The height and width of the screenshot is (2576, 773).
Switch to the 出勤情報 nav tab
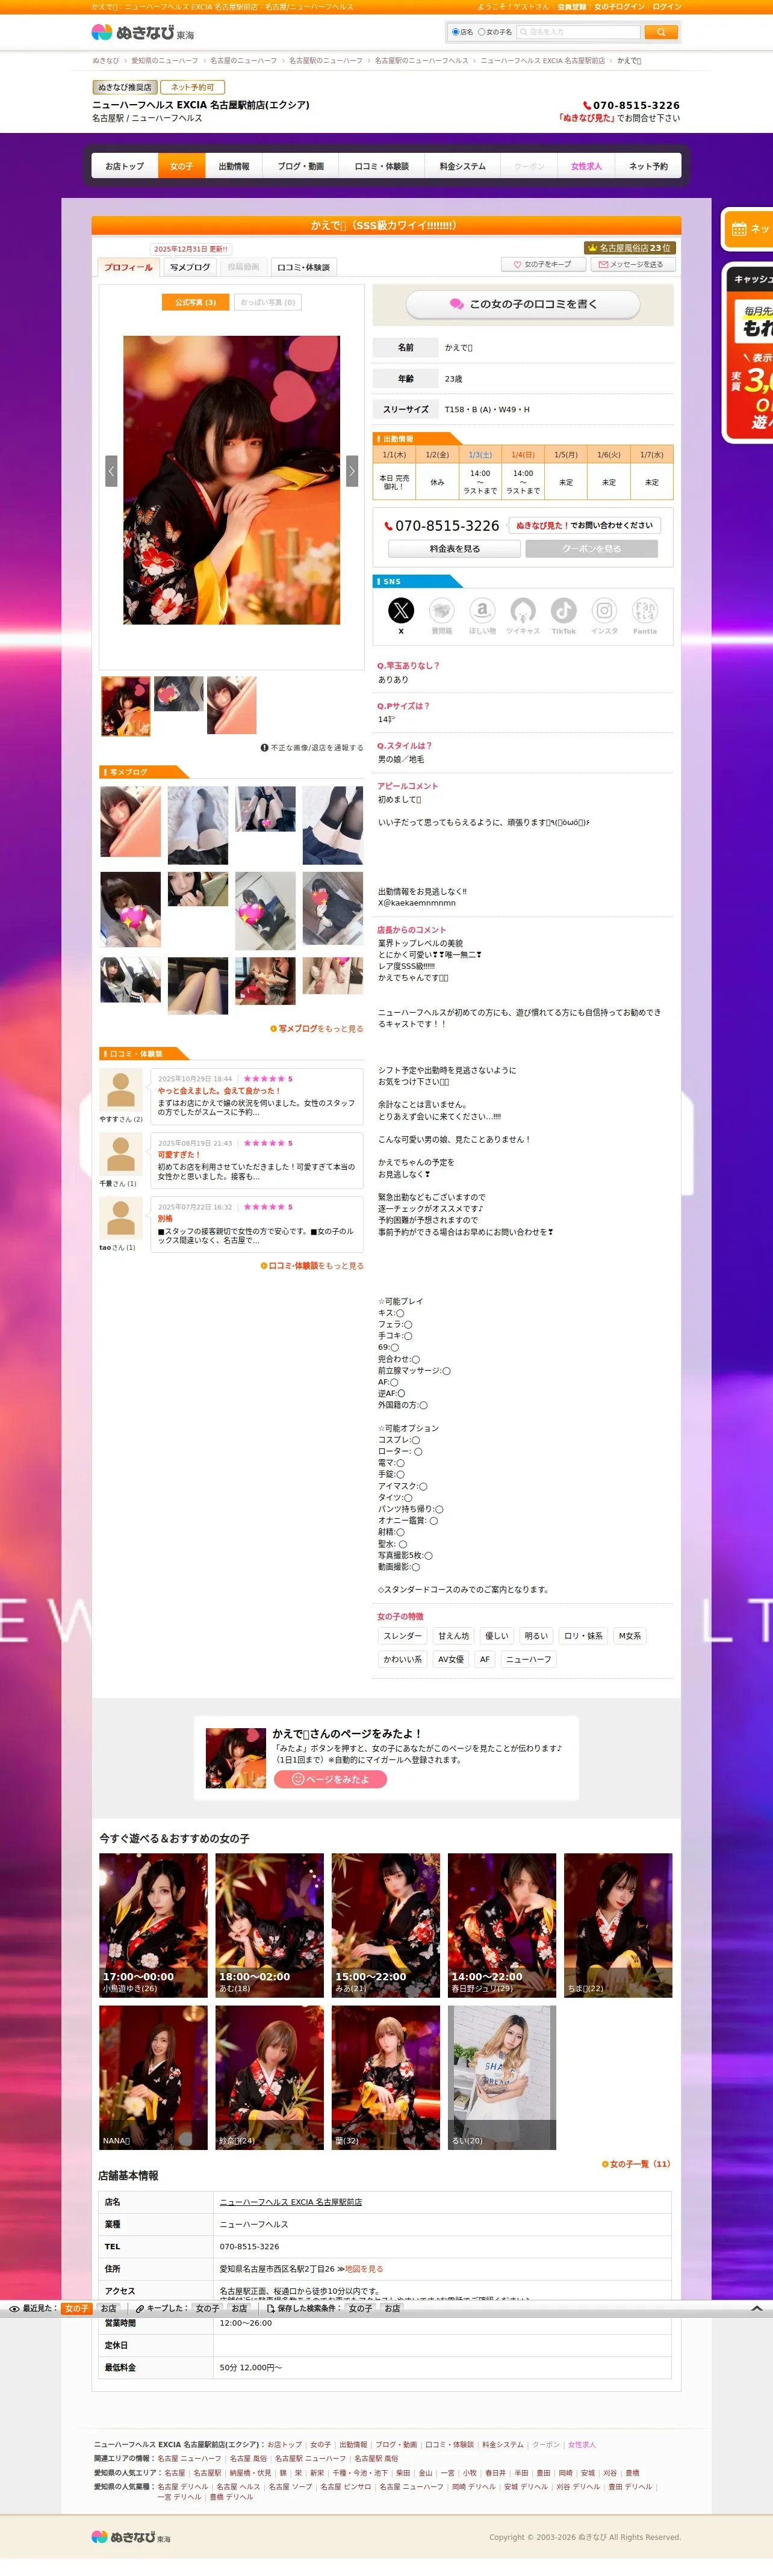pos(234,166)
